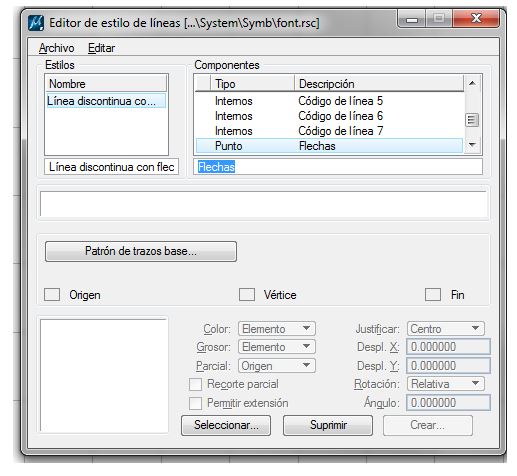The image size is (517, 476).
Task: Toggle the Recorte parcial checkbox
Action: (195, 384)
